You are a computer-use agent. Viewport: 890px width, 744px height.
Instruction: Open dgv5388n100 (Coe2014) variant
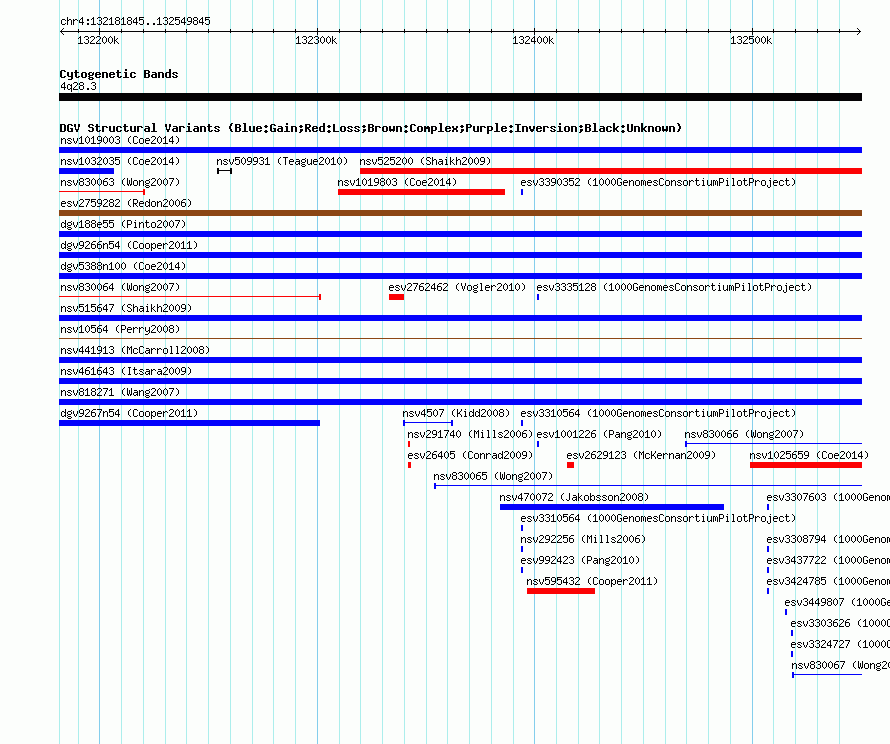(123, 266)
